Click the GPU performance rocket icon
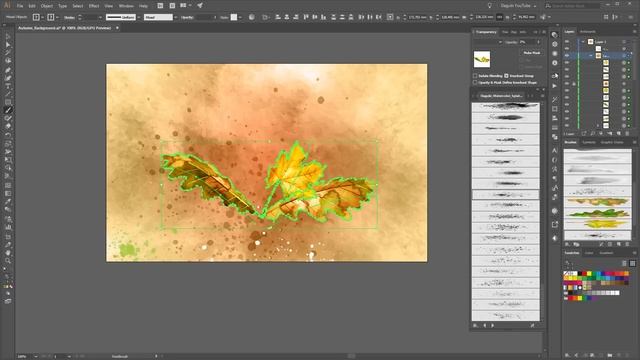 (x=200, y=6)
